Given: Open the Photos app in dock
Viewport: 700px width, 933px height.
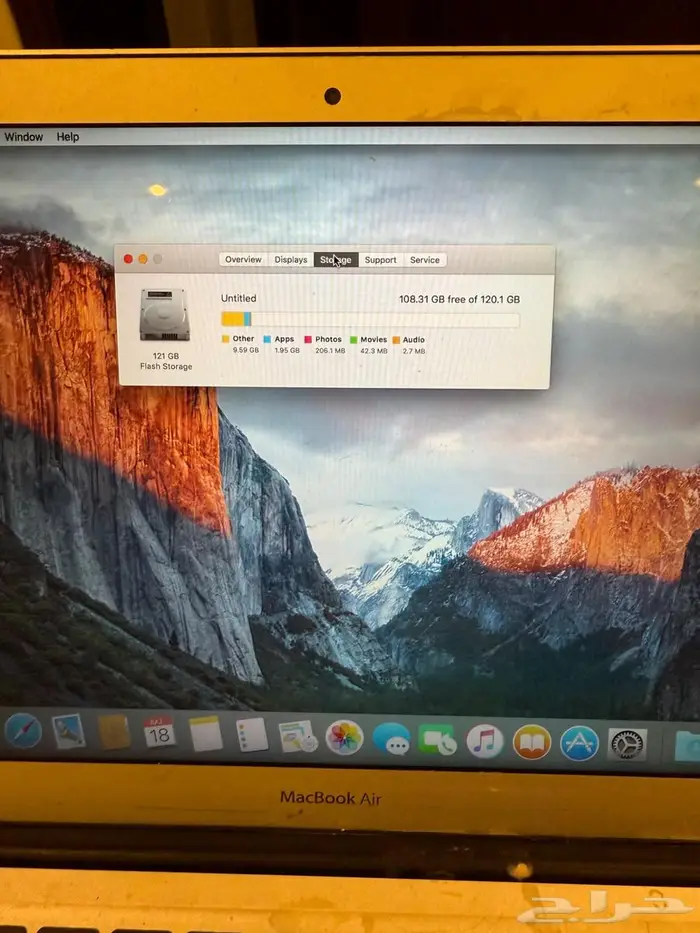Looking at the screenshot, I should point(344,738).
